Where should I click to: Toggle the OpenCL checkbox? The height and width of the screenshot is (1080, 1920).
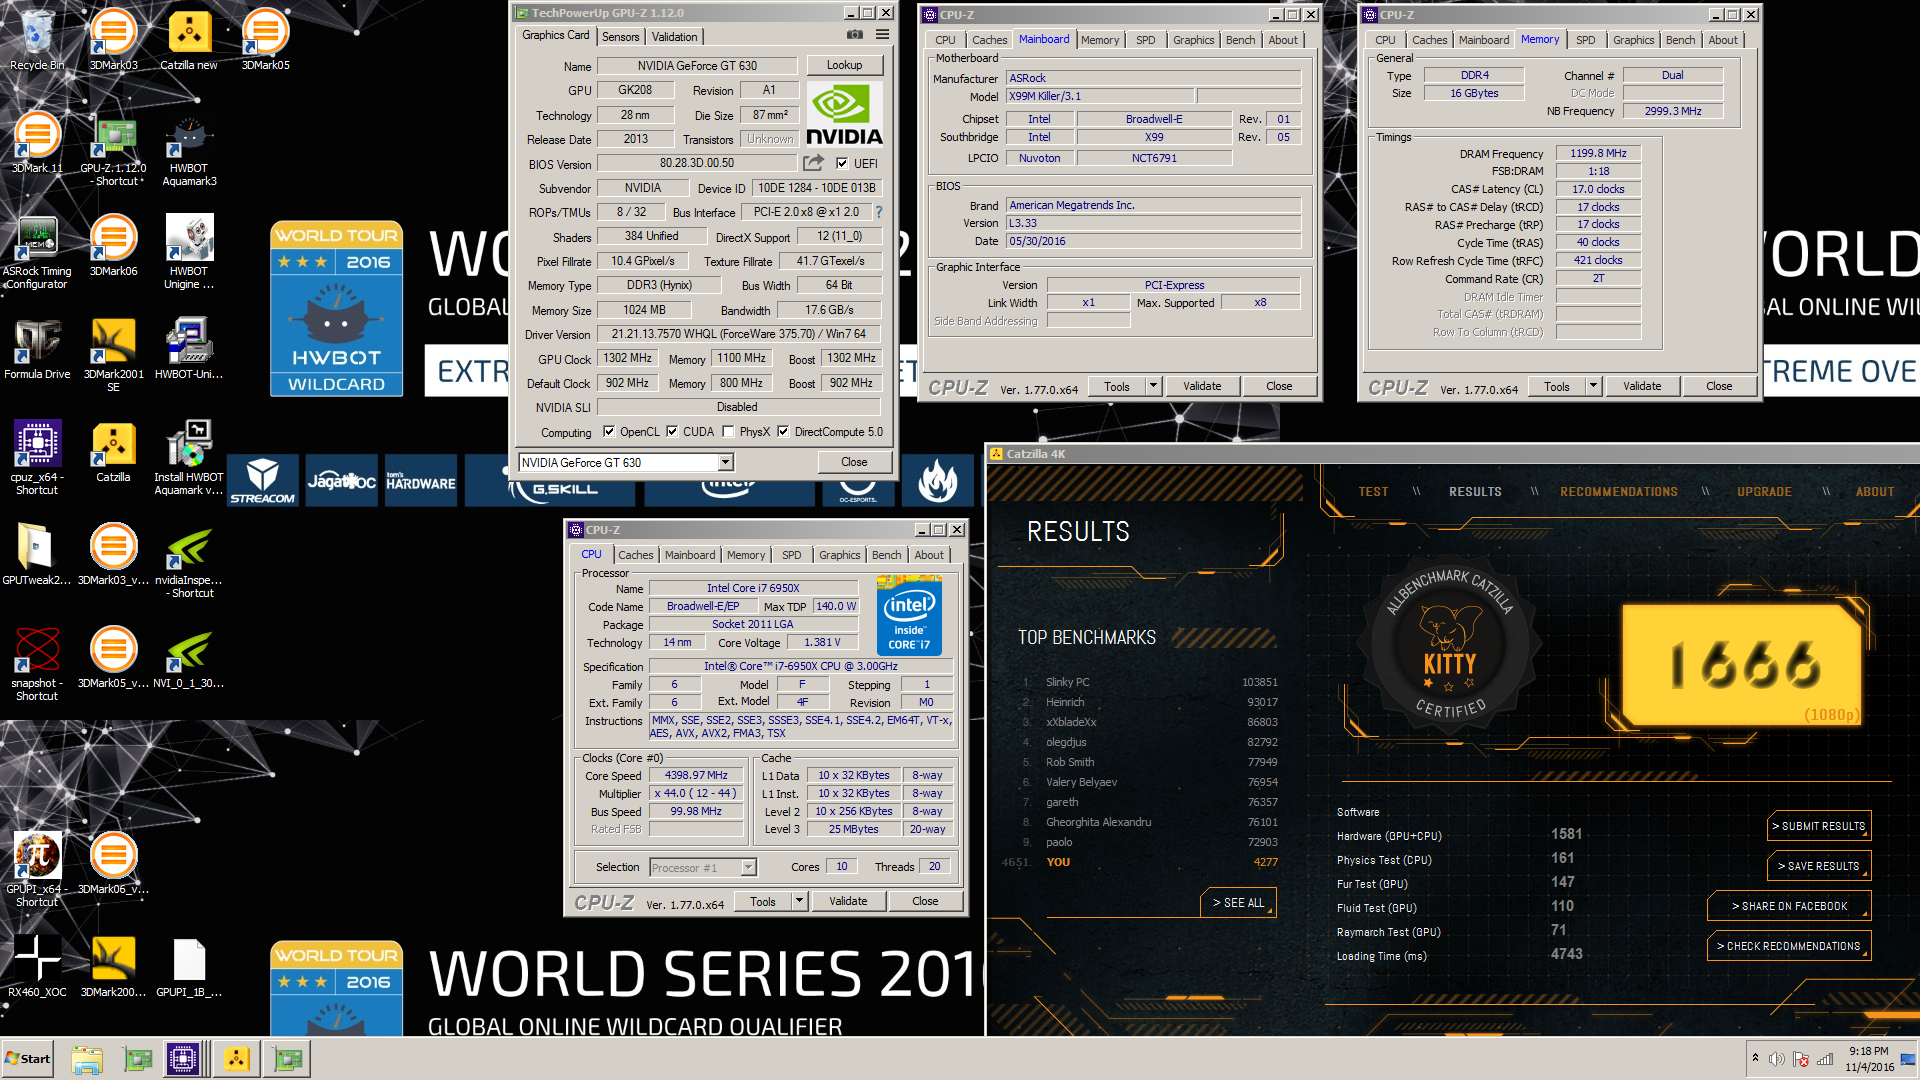pyautogui.click(x=609, y=432)
